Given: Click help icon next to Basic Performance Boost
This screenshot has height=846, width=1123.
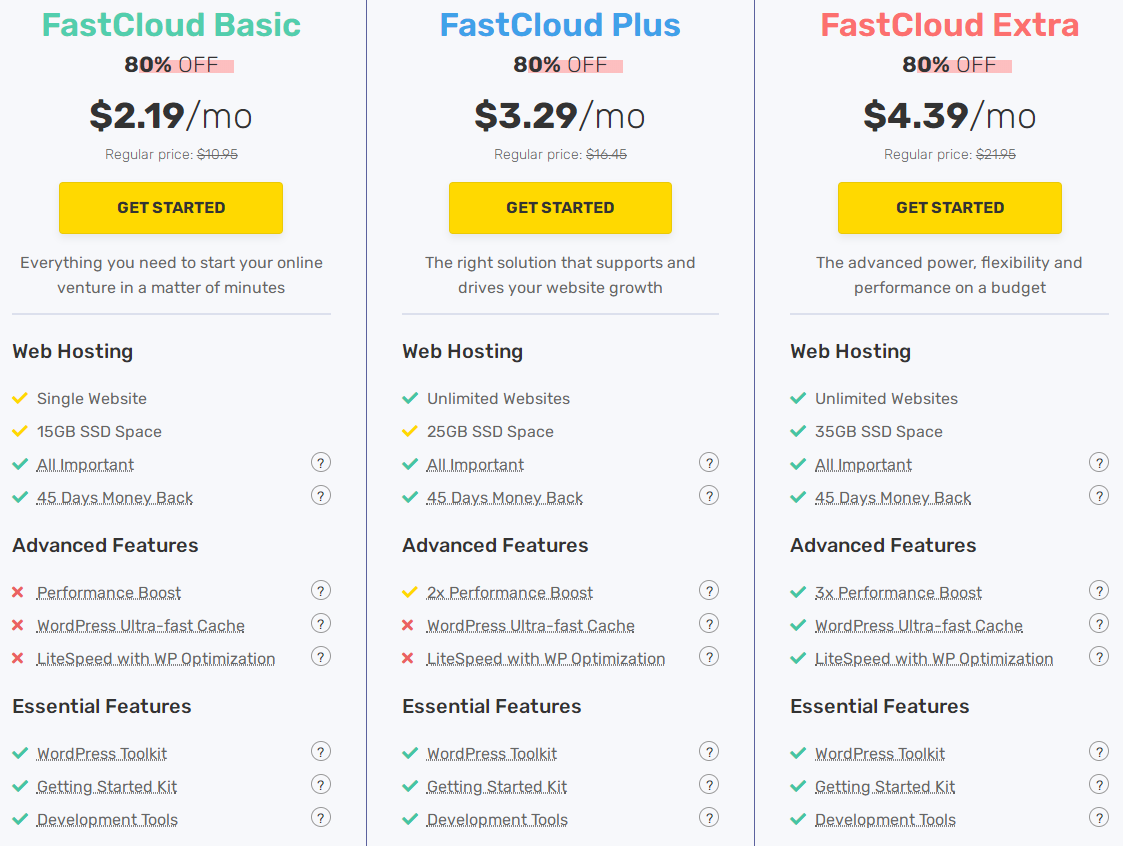Looking at the screenshot, I should [x=320, y=591].
